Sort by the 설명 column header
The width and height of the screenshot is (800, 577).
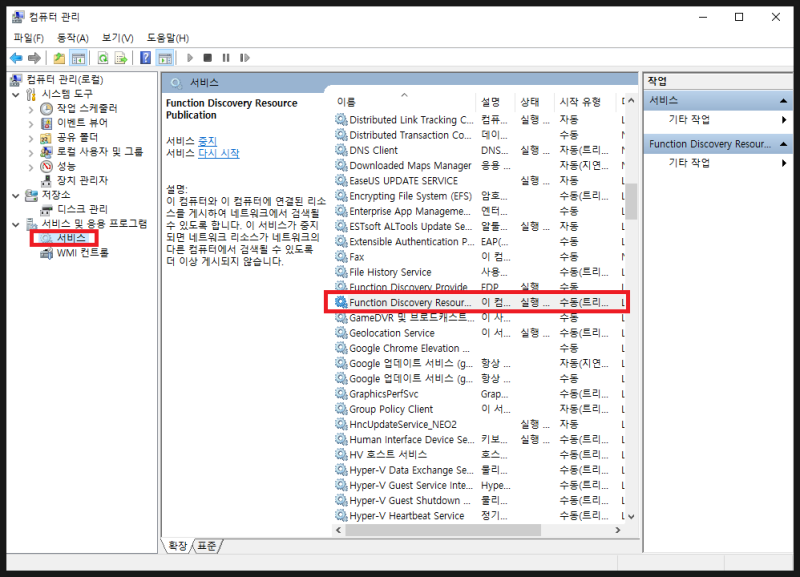click(x=495, y=102)
